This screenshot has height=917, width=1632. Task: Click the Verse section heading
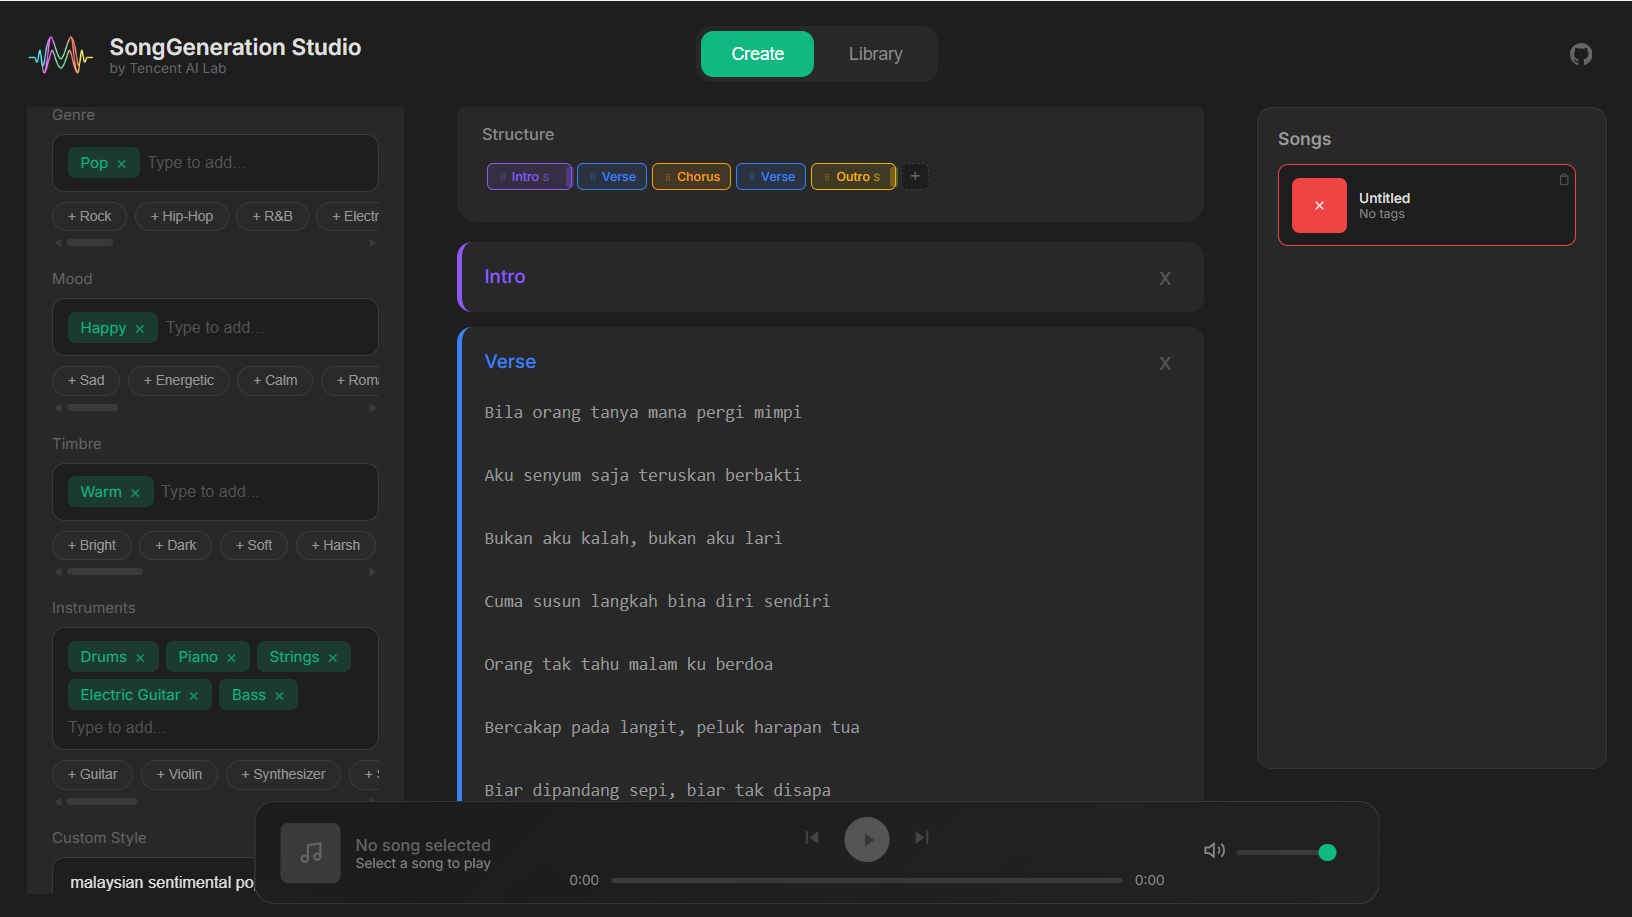510,362
